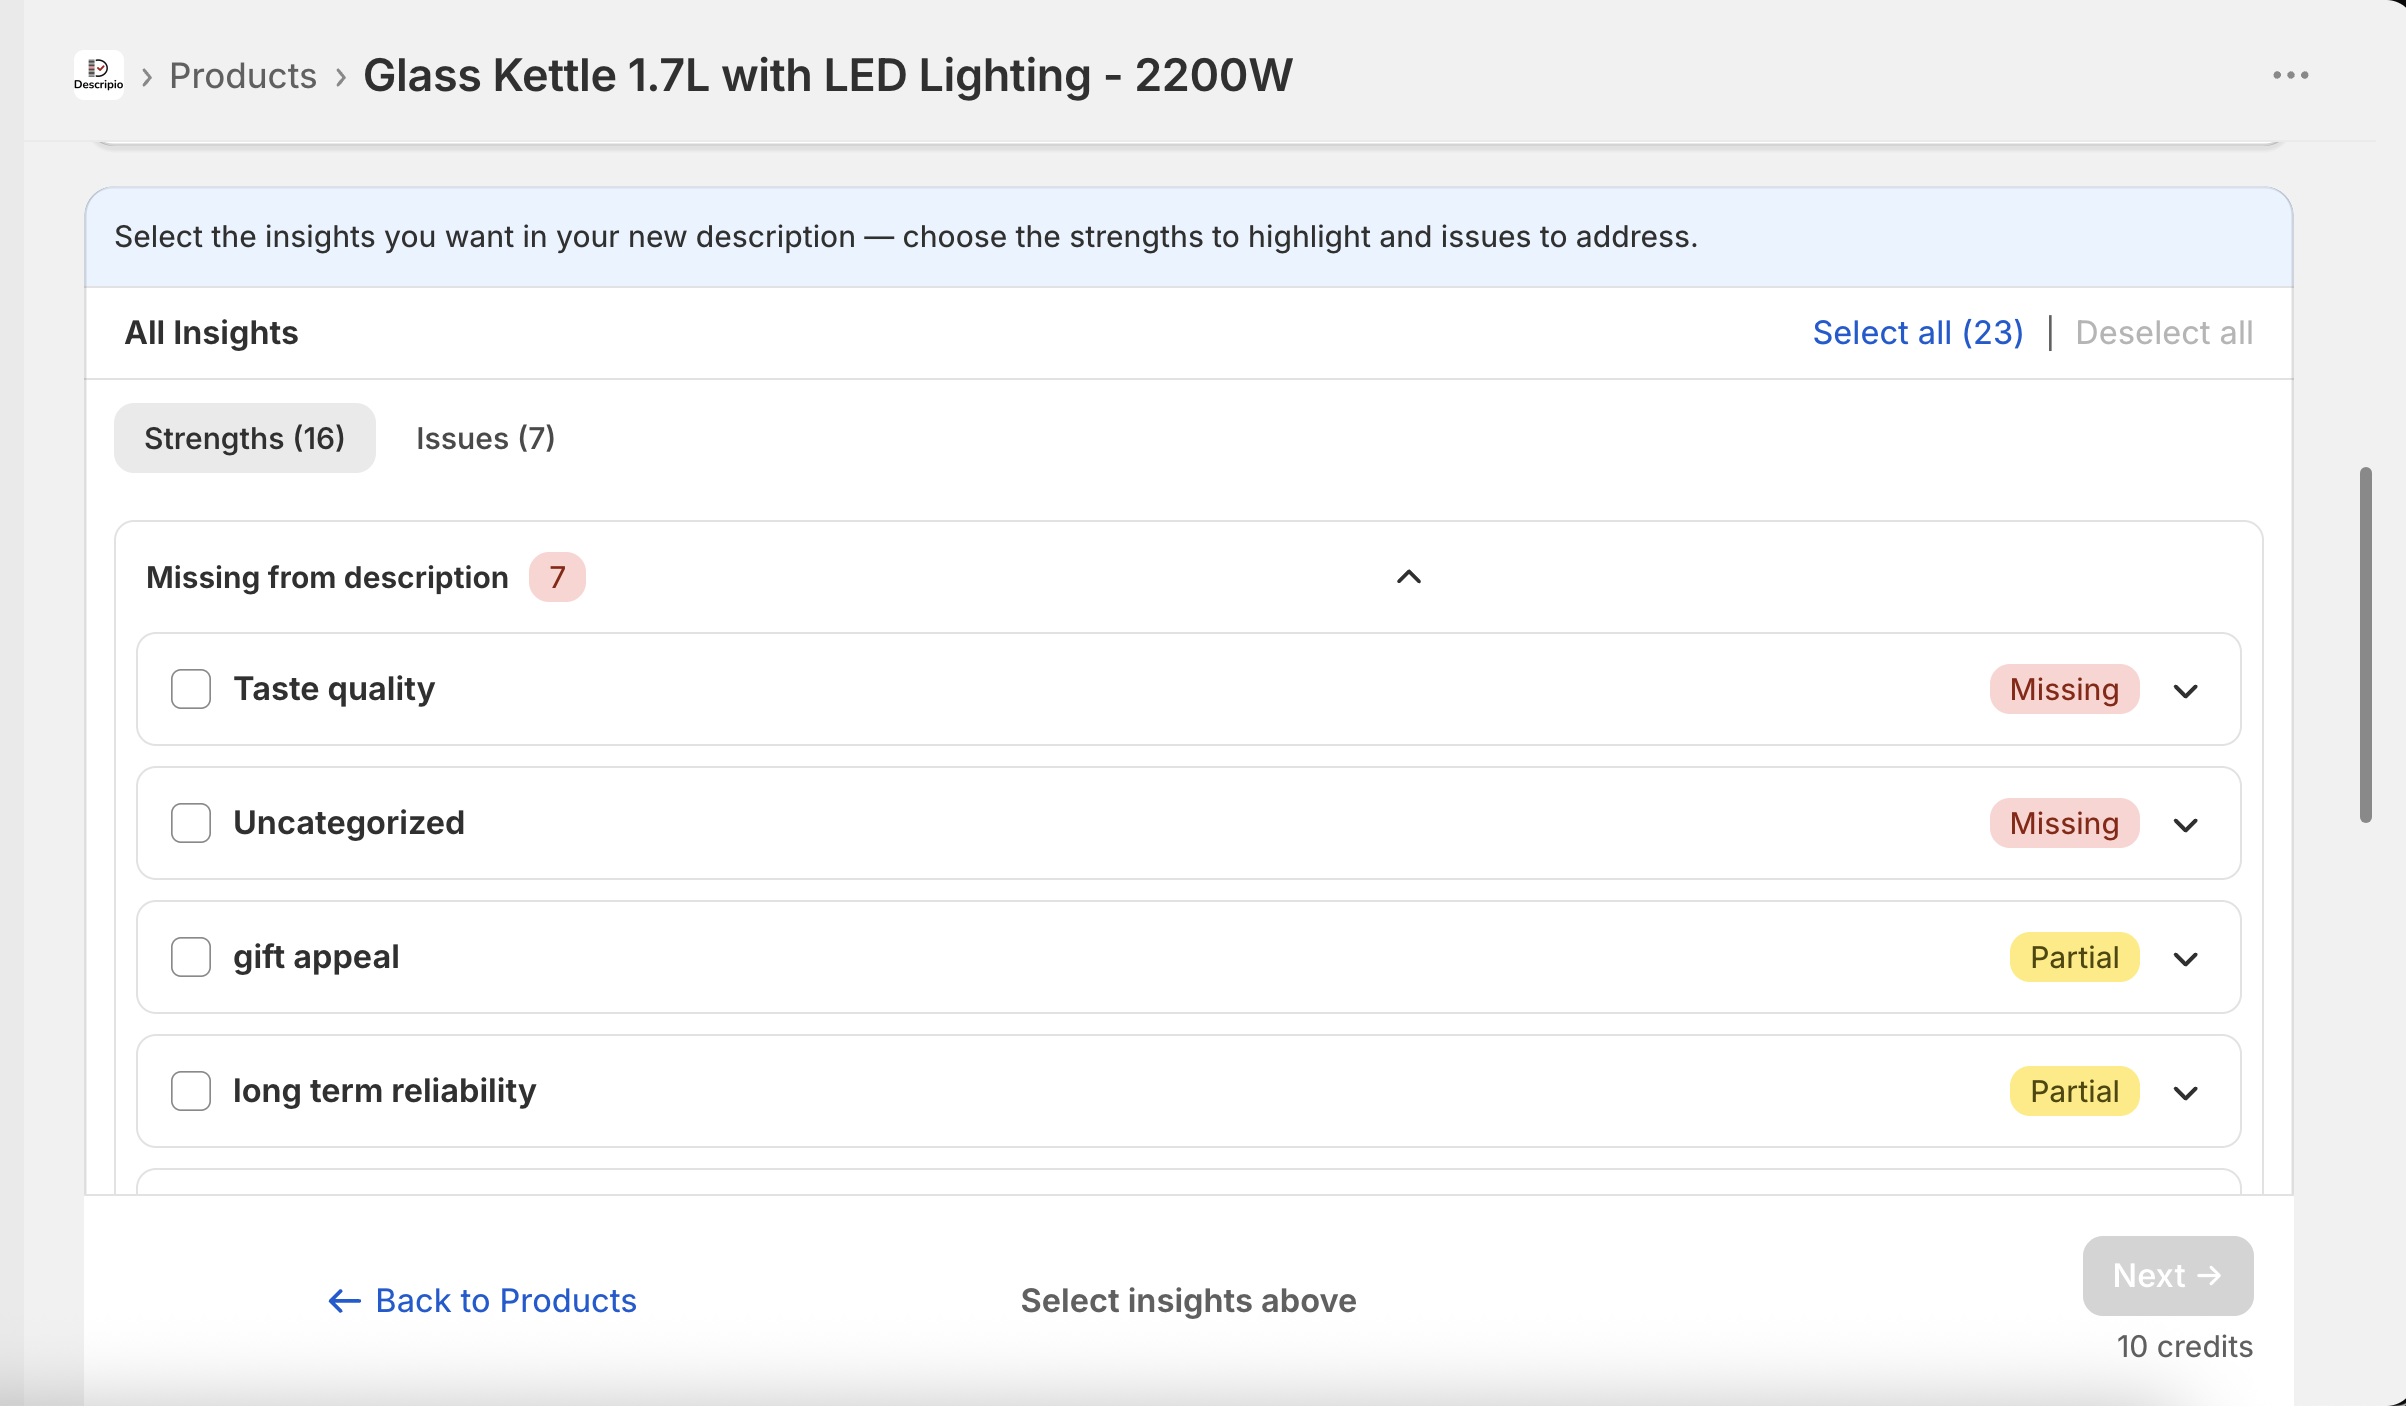Collapse the Missing from description section

pos(1408,577)
